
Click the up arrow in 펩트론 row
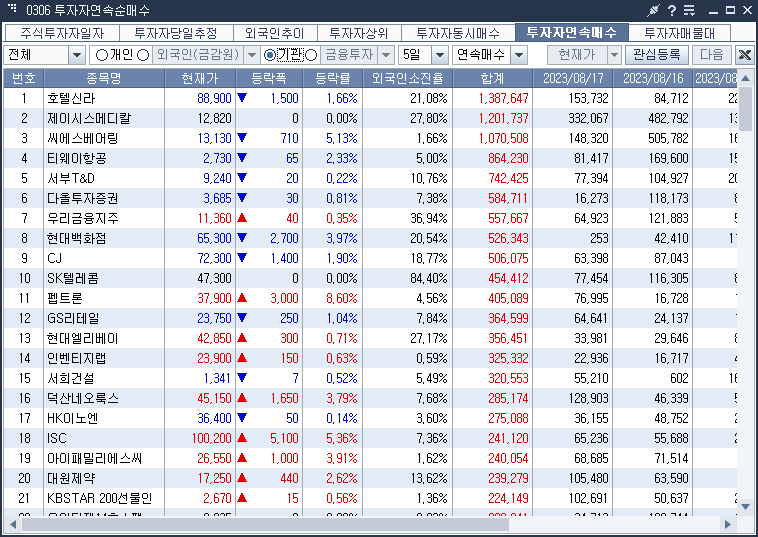(242, 298)
